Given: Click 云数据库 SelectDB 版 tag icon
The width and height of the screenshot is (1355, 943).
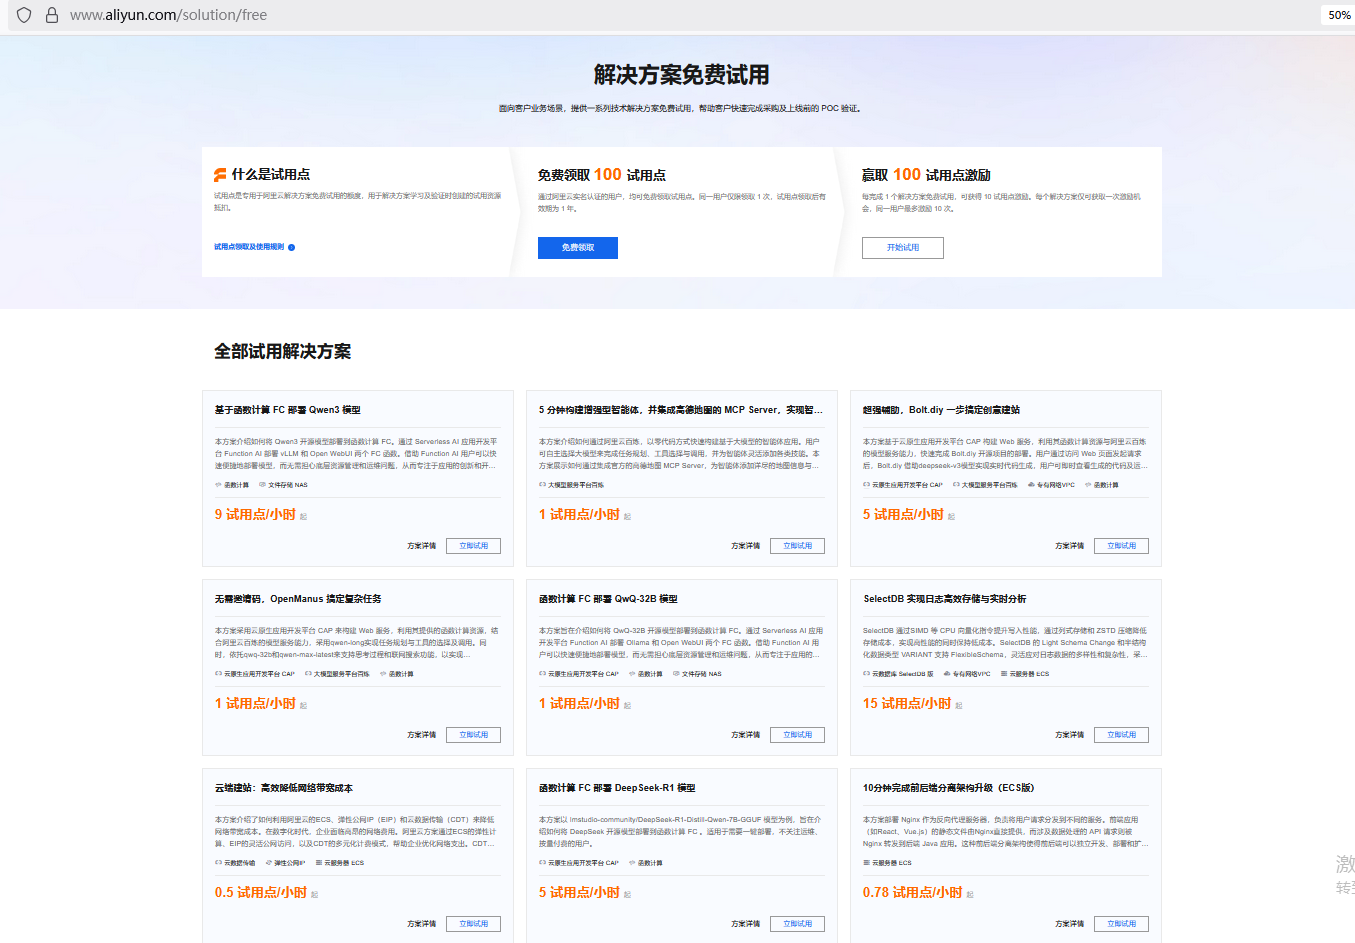Looking at the screenshot, I should pyautogui.click(x=866, y=674).
